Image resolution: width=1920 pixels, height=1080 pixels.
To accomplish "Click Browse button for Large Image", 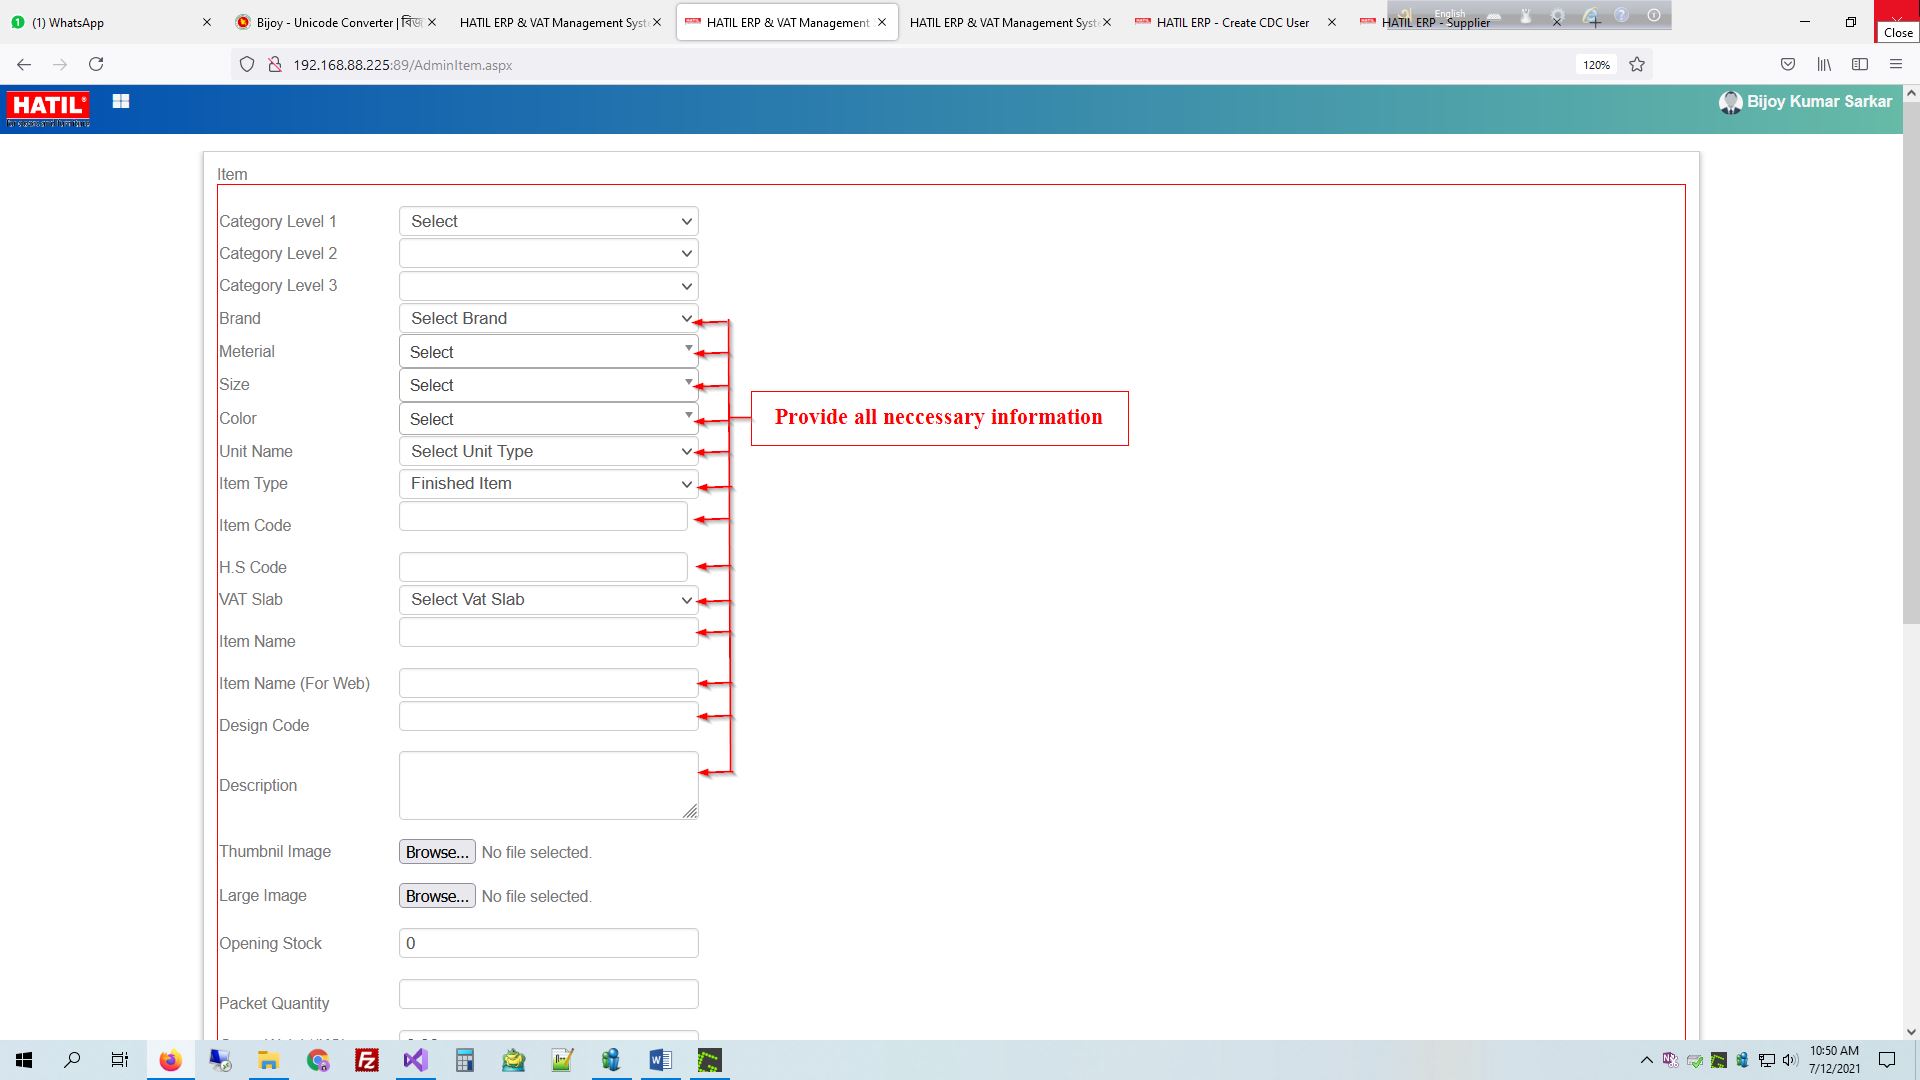I will pyautogui.click(x=436, y=895).
